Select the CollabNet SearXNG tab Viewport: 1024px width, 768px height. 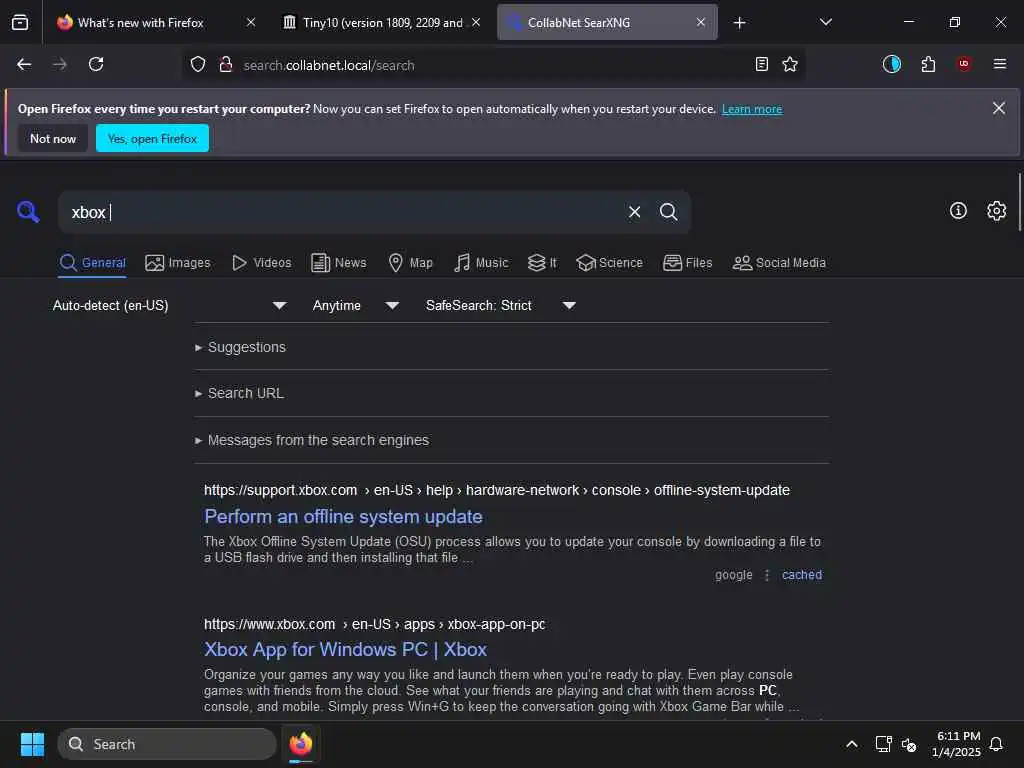coord(607,23)
